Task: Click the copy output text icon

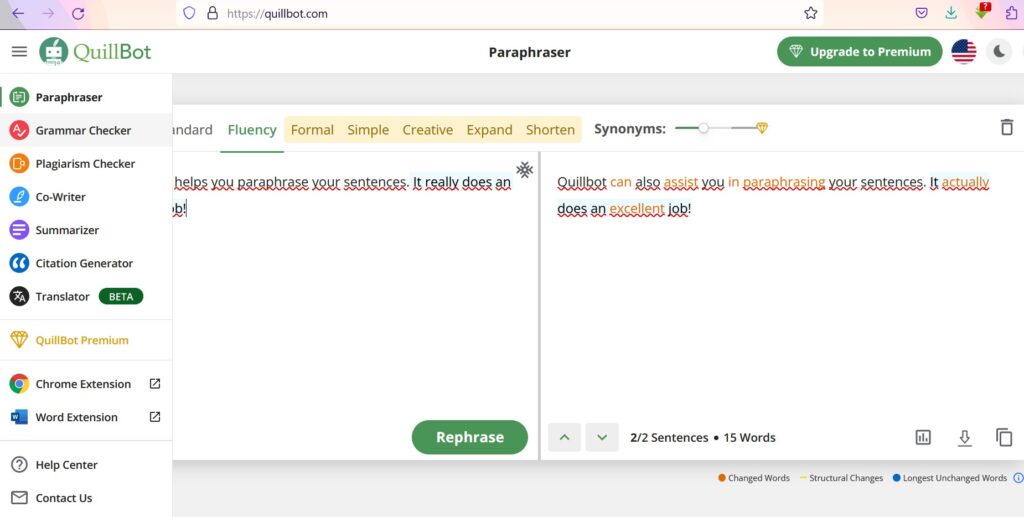Action: [x=1004, y=437]
